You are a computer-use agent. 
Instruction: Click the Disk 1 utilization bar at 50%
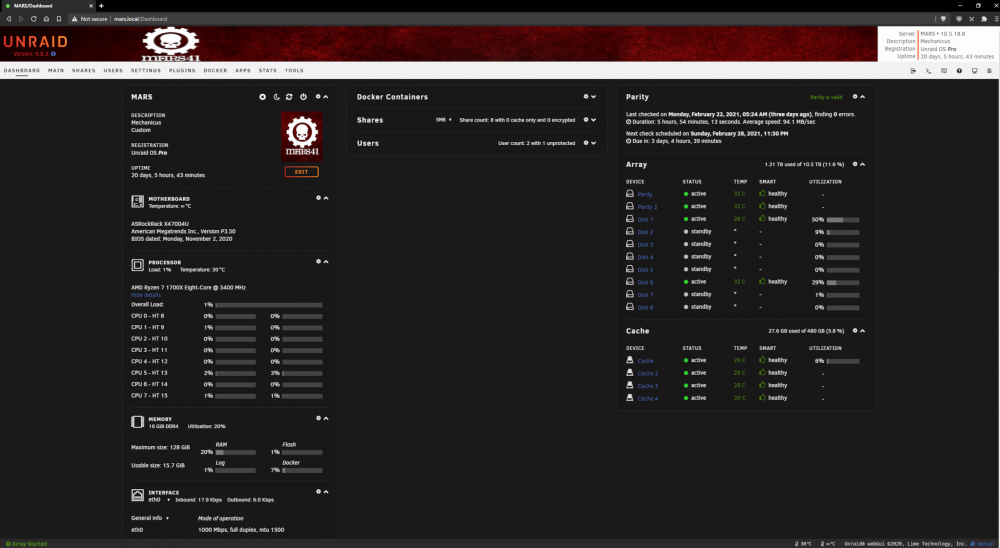pos(843,219)
